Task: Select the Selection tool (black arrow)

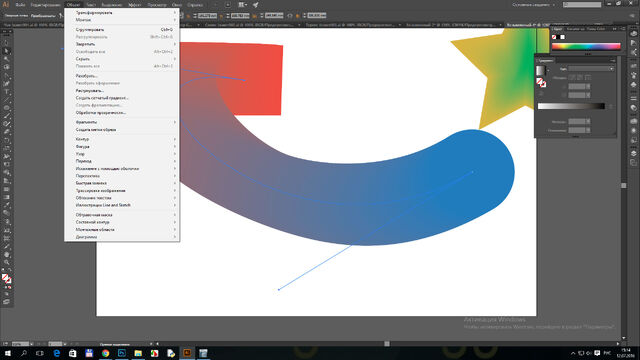Action: pyautogui.click(x=7, y=43)
